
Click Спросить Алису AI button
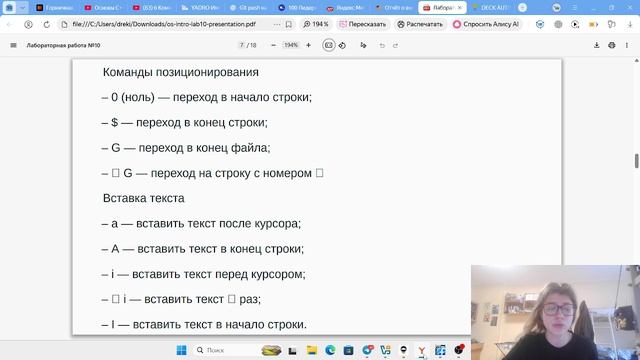click(x=486, y=24)
